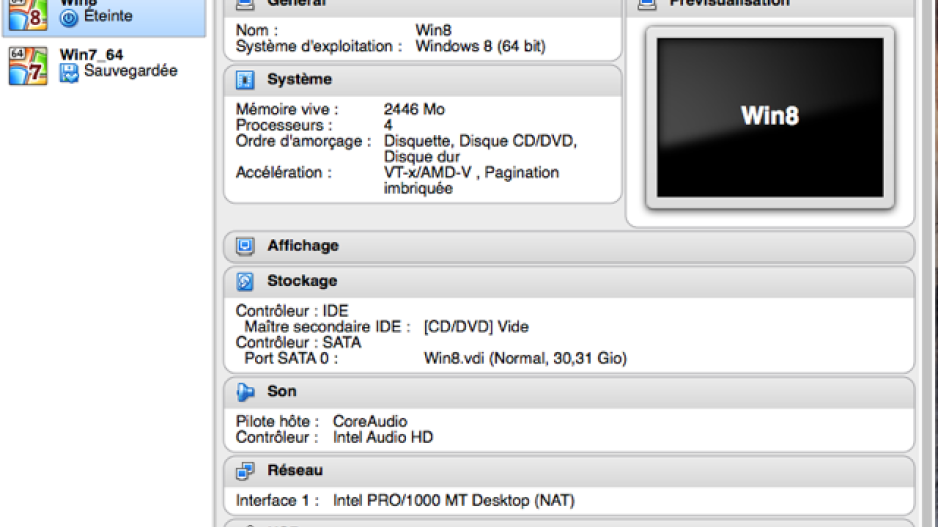The height and width of the screenshot is (527, 938).
Task: Open the Réseau section header
Action: pos(569,471)
